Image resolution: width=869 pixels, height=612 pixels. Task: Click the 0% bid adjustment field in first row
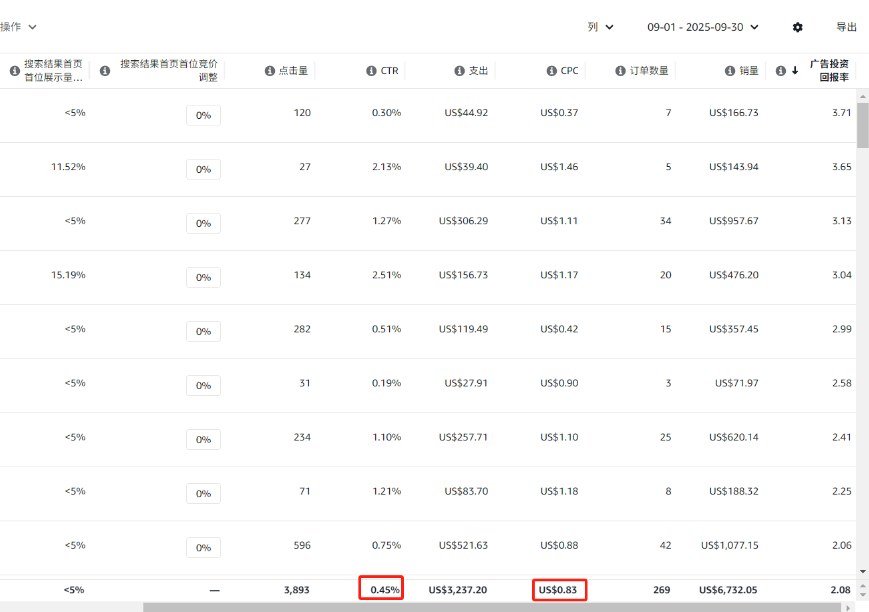point(203,115)
